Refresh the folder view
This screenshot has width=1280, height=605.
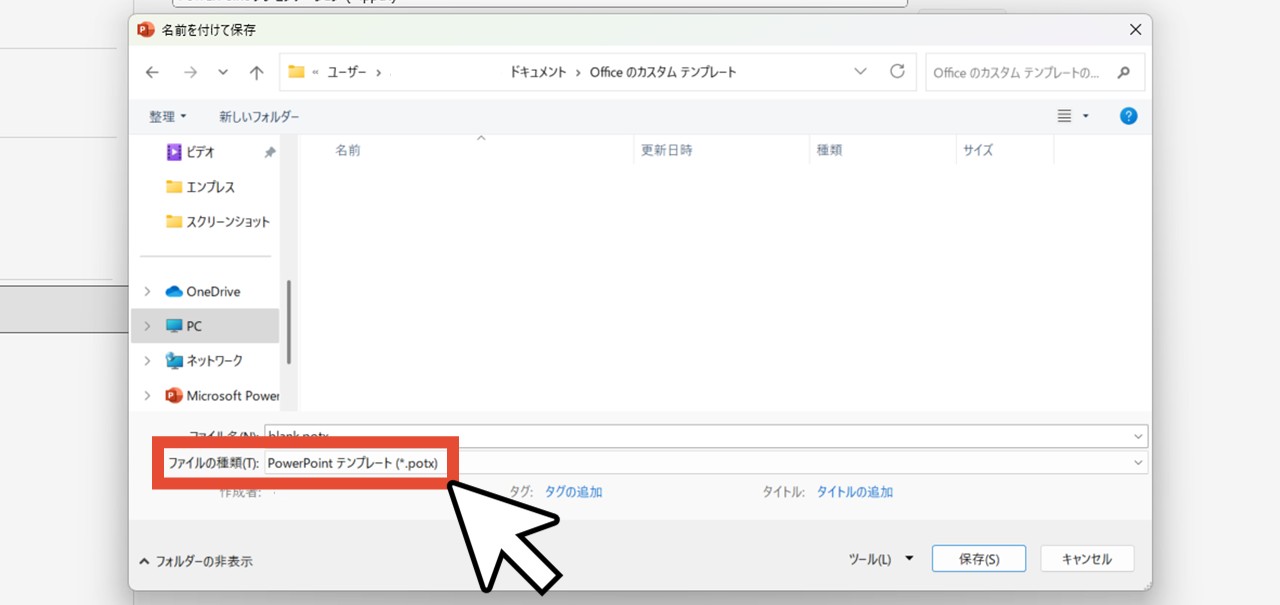coord(897,72)
